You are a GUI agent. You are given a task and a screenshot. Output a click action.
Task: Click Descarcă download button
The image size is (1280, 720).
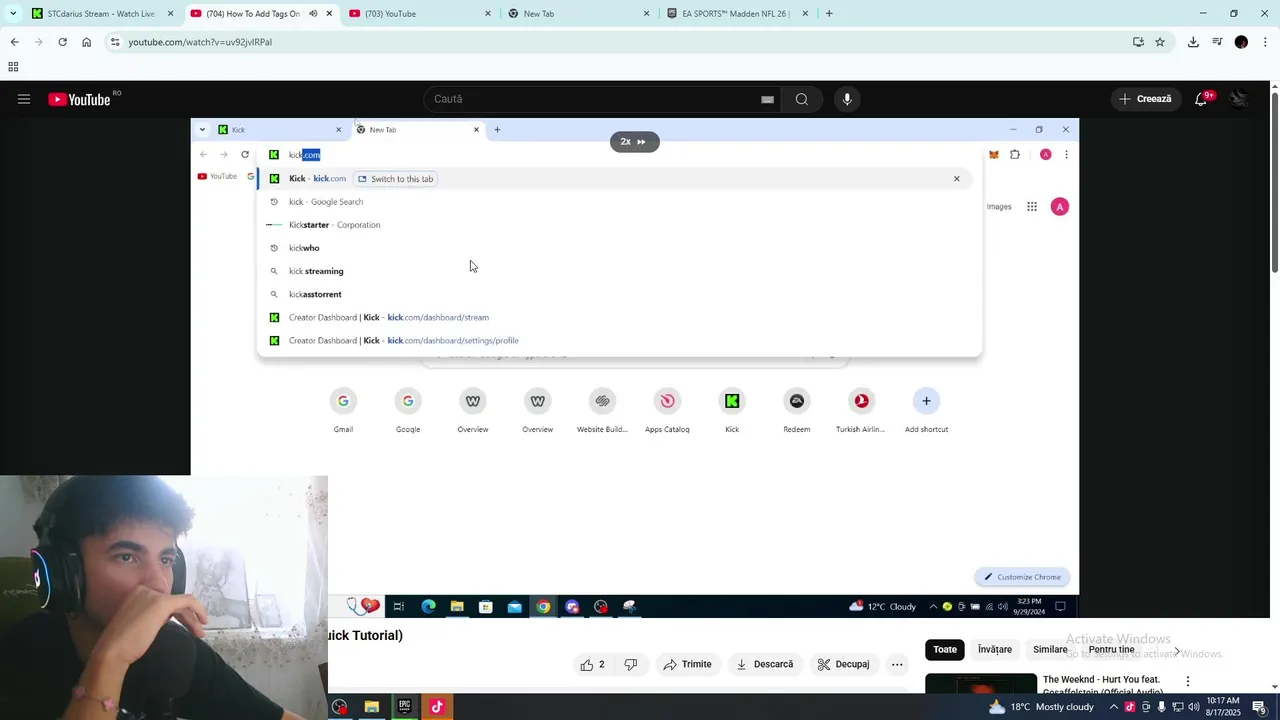[765, 664]
